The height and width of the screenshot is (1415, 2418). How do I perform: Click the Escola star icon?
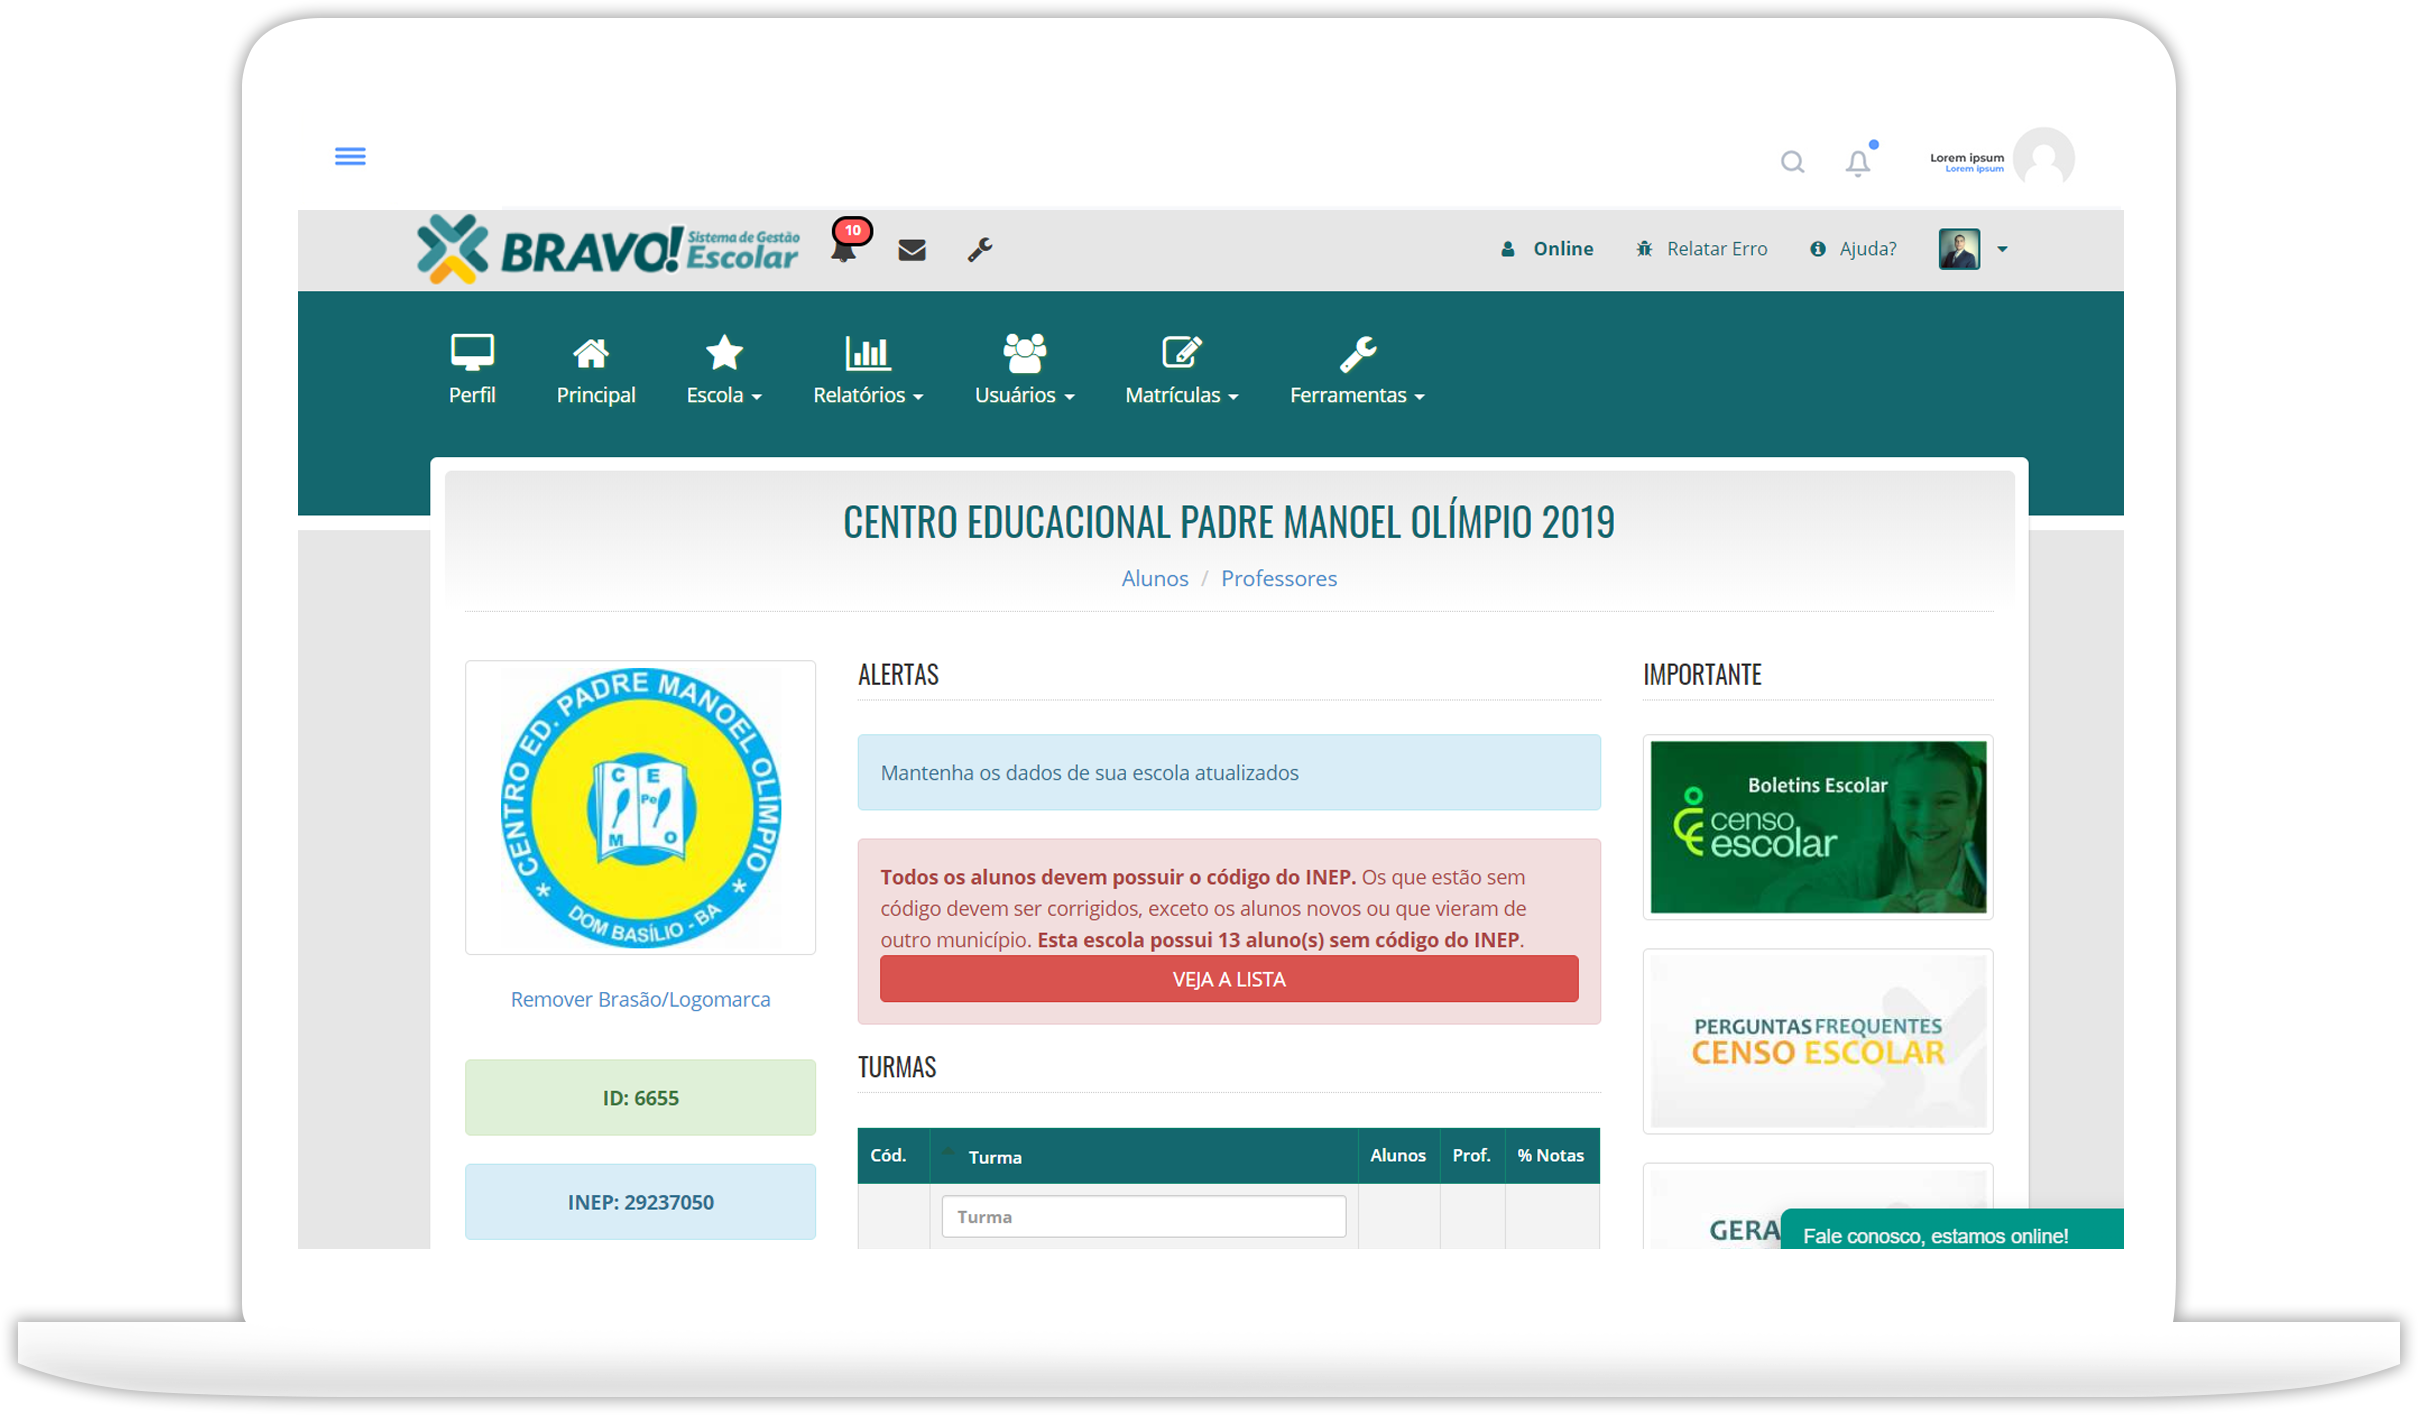point(724,352)
